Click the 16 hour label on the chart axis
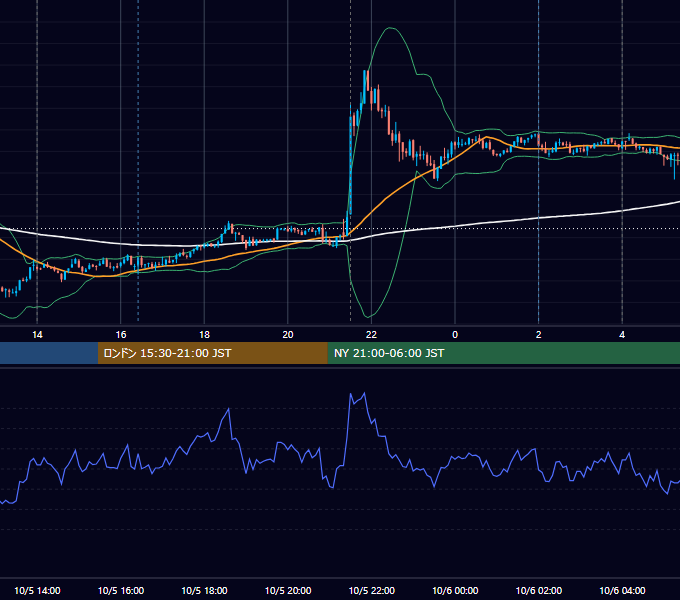Screen dimensions: 680x600 (121, 335)
